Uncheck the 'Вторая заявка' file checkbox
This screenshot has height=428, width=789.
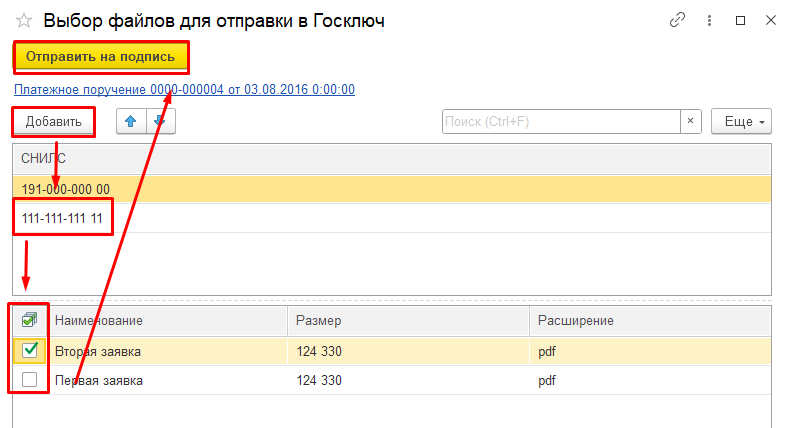[x=30, y=350]
